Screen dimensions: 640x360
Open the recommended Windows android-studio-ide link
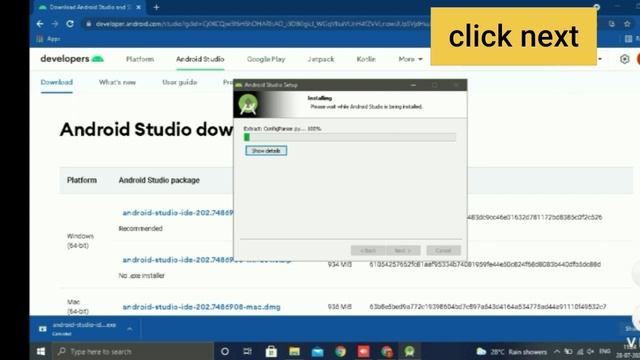coord(178,213)
